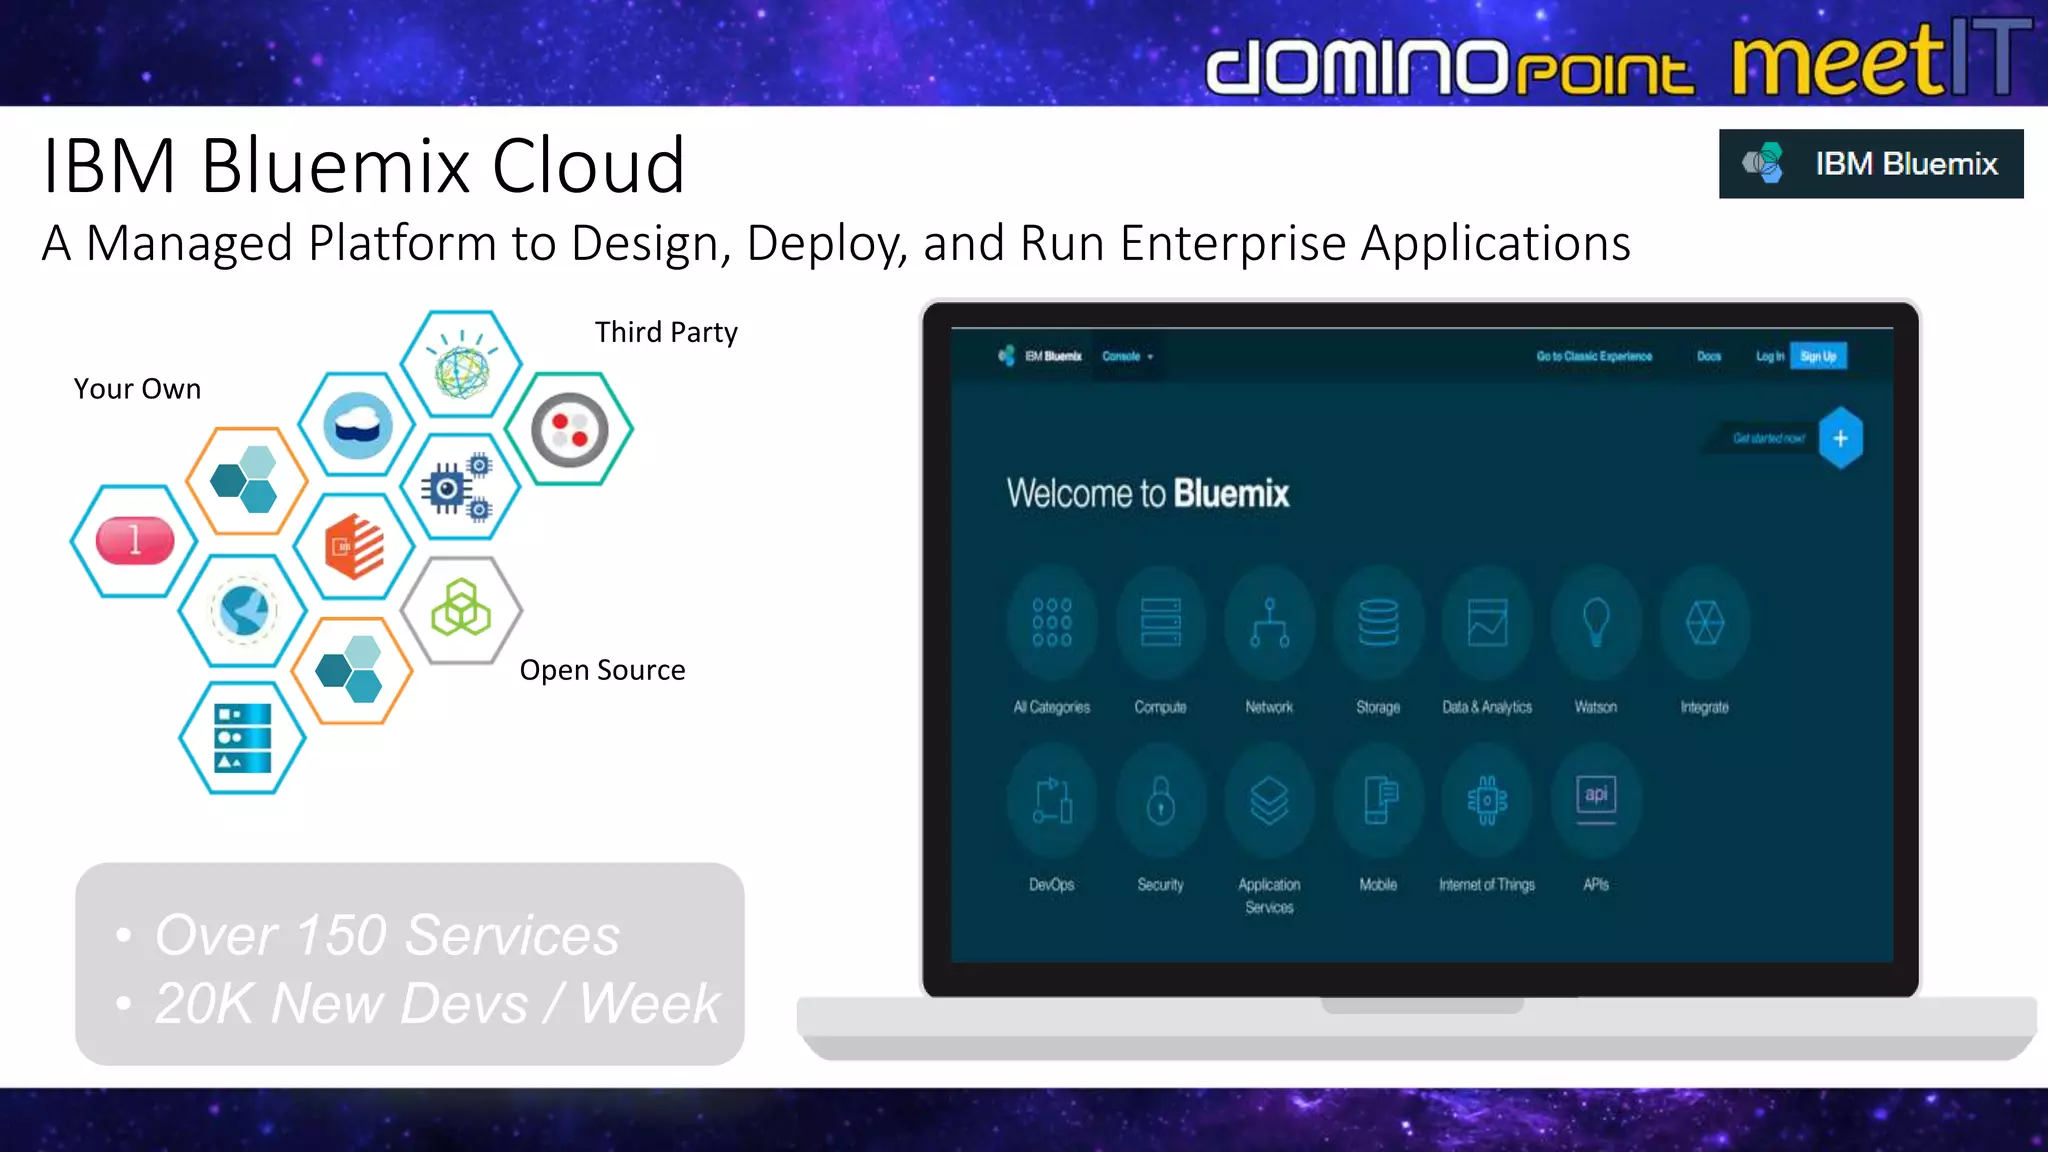Click the dominopoint meetIT banner logo

coord(1618,58)
